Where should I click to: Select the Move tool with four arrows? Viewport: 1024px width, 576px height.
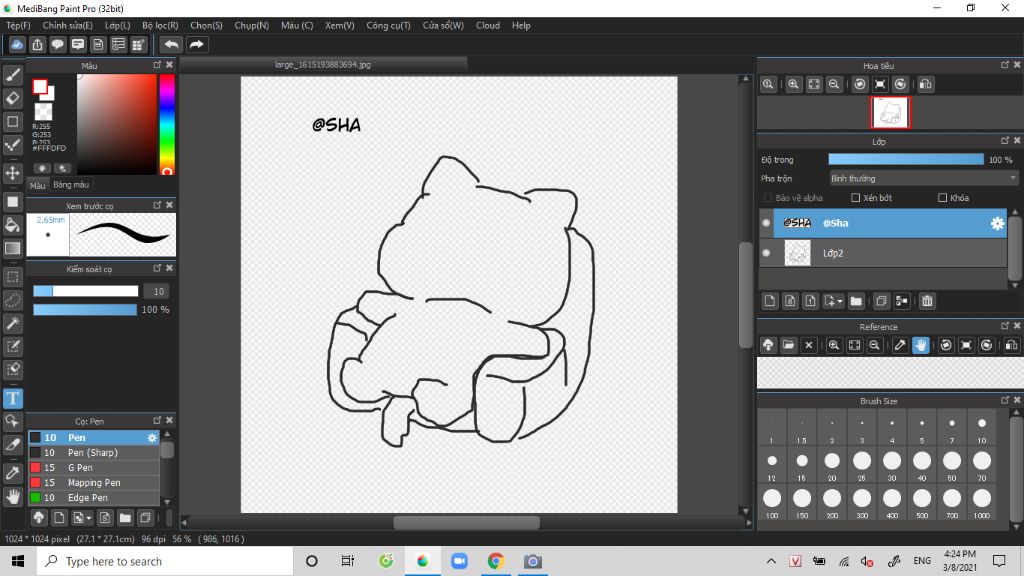tap(12, 173)
